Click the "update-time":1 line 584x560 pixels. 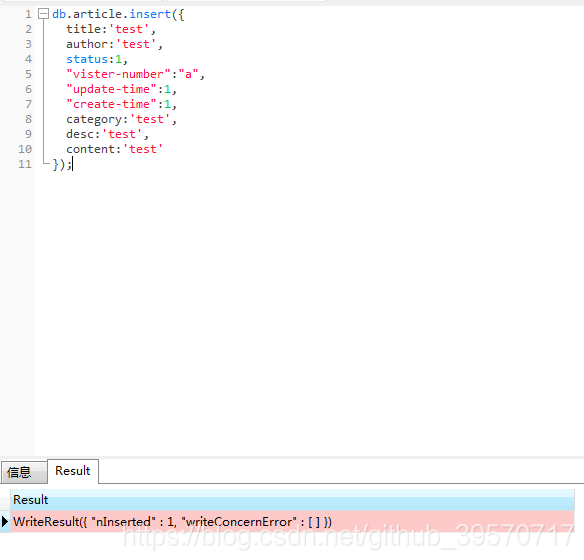point(121,89)
